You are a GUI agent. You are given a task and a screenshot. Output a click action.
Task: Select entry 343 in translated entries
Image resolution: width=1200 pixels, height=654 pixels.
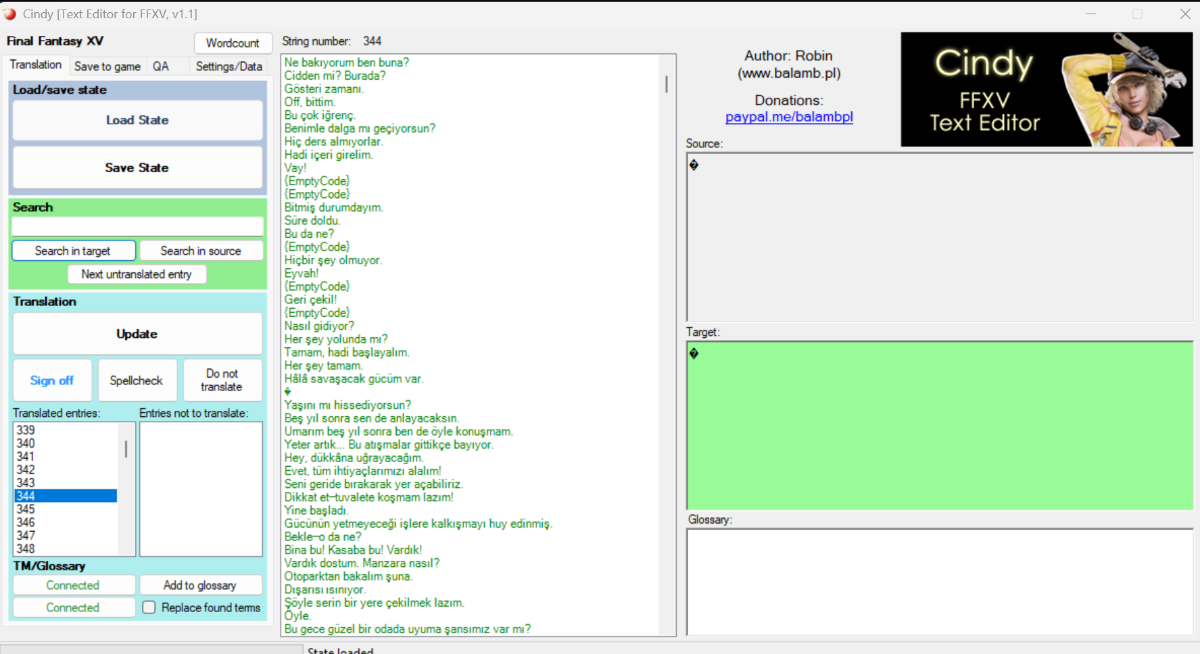65,482
